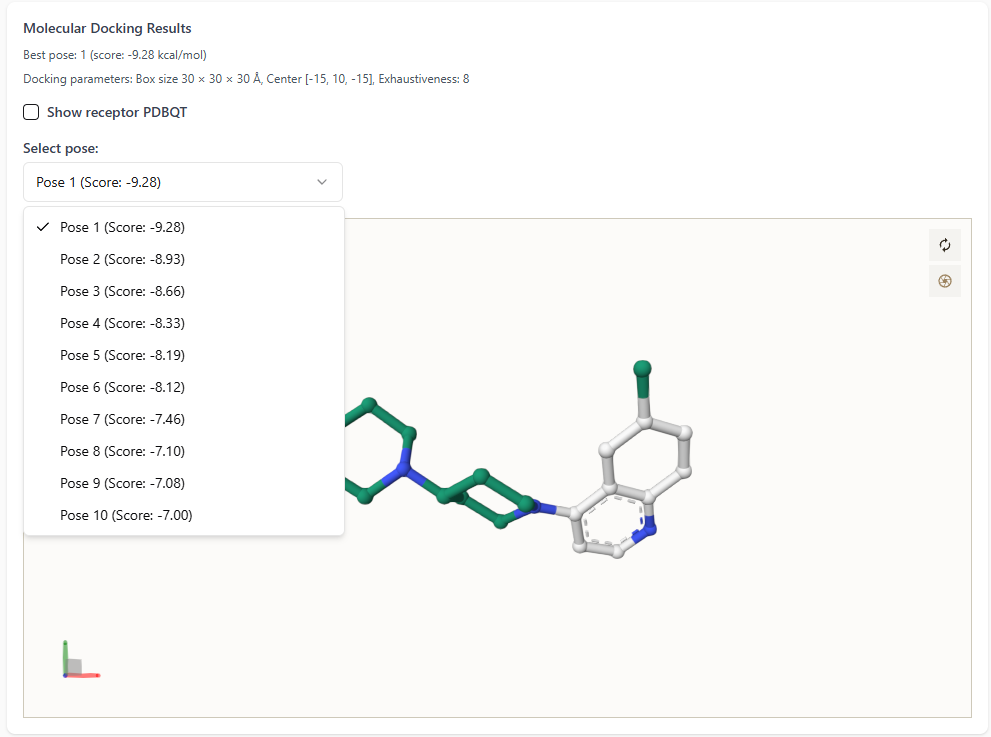Image resolution: width=991 pixels, height=737 pixels.
Task: Collapse the pose list using chevron arrow
Action: 321,182
